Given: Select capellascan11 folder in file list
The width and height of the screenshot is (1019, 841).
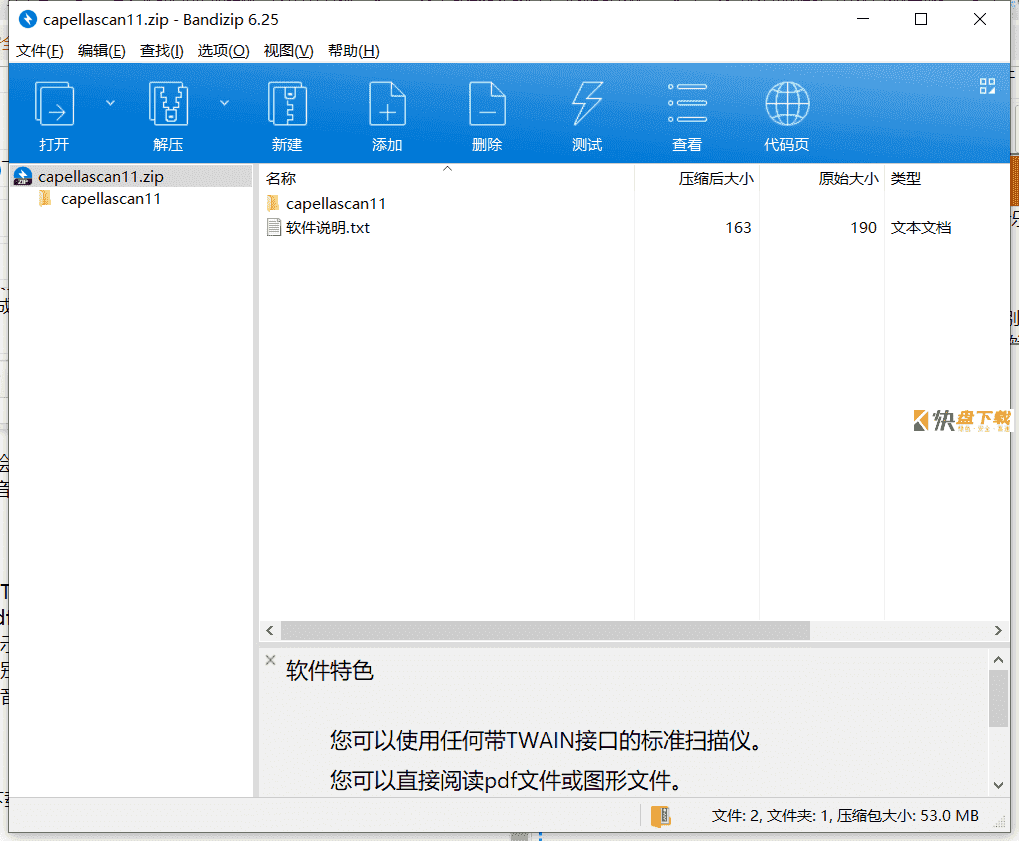Looking at the screenshot, I should point(336,204).
